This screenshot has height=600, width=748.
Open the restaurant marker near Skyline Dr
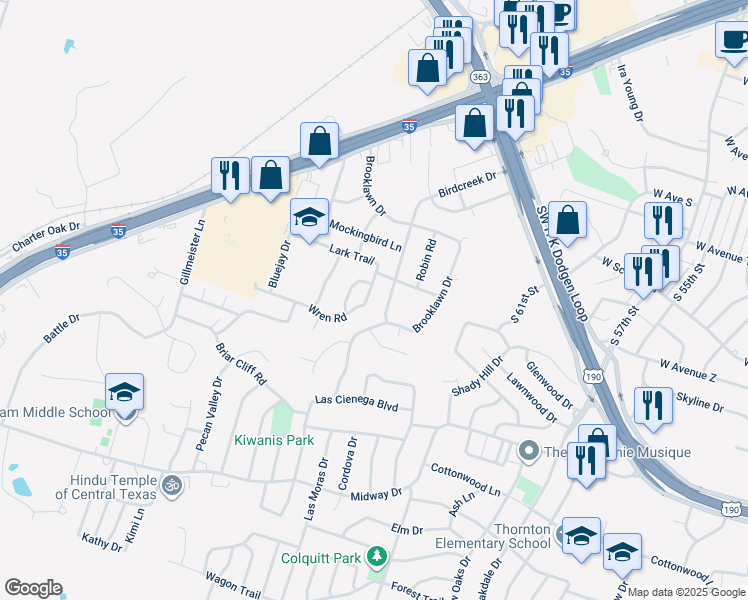(x=654, y=407)
